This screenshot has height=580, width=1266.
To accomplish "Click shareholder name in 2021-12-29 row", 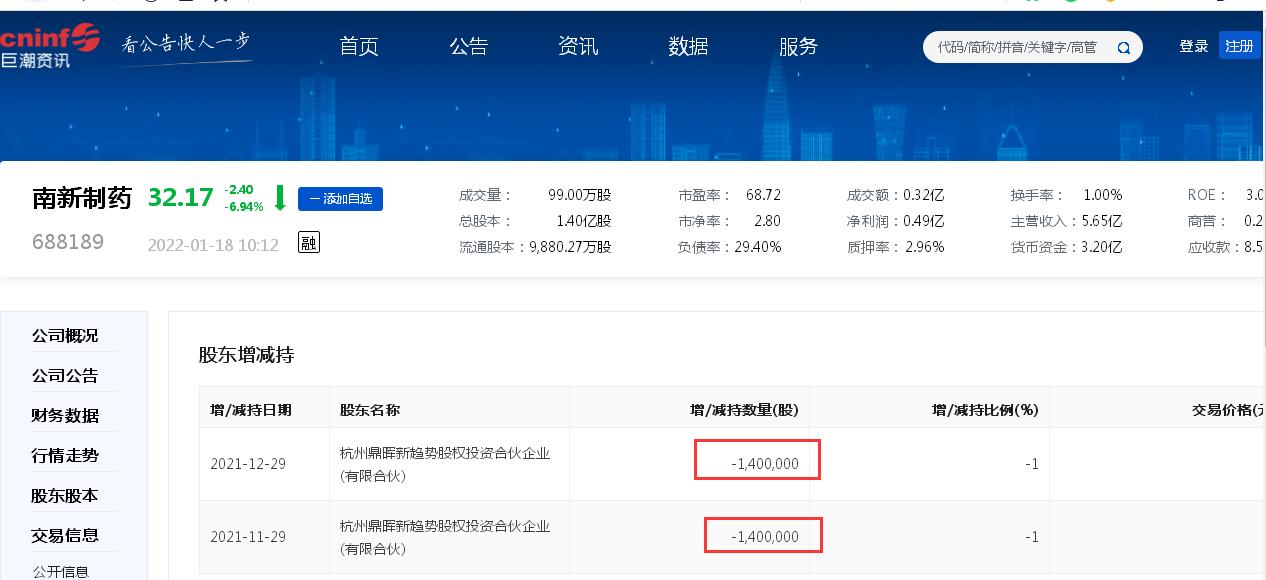I will (x=445, y=464).
